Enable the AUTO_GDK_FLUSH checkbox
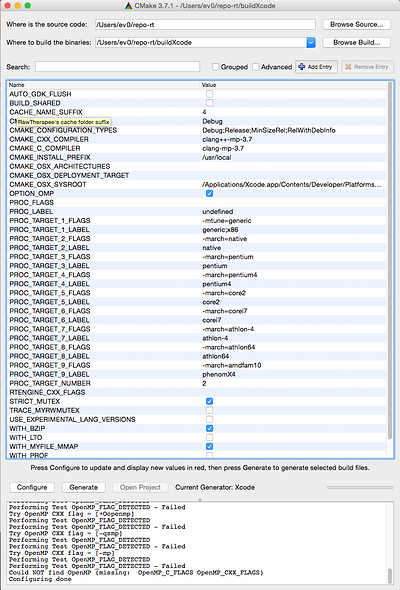Screen dimensions: 400x590 coord(210,94)
